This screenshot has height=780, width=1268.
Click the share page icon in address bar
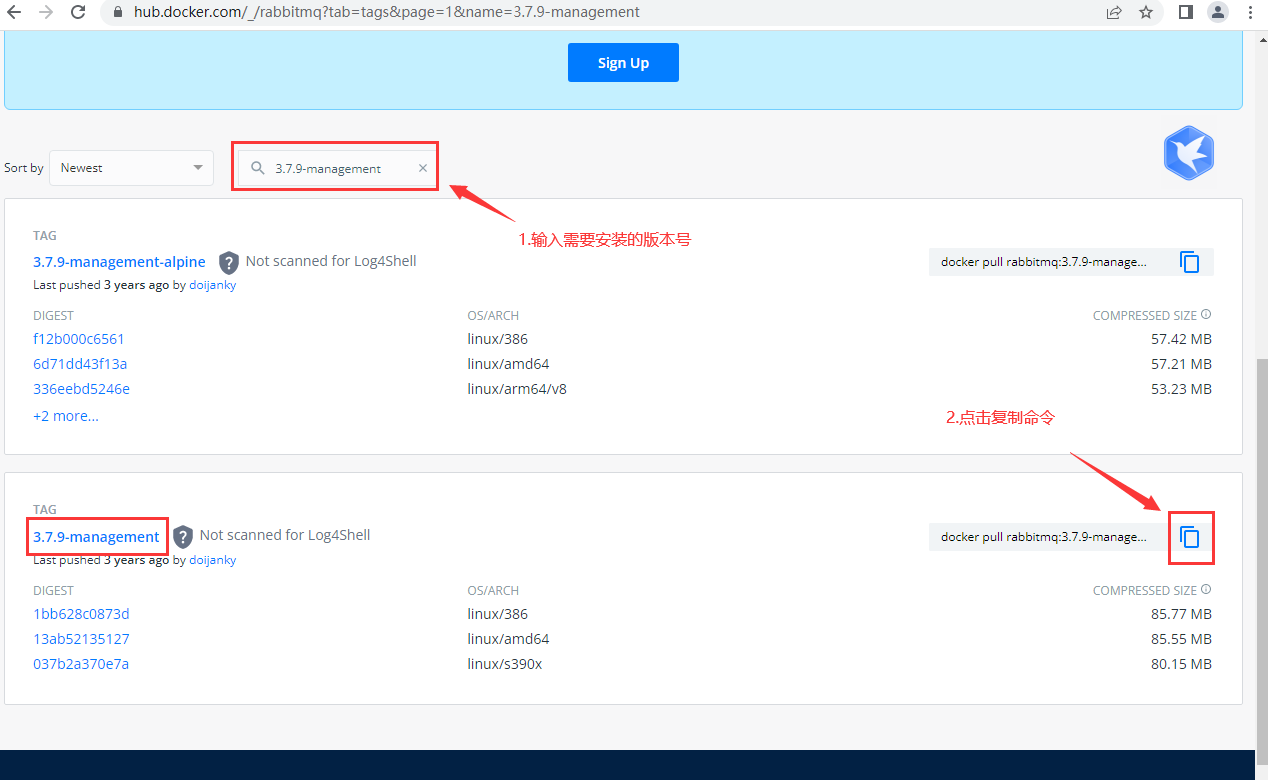point(1114,13)
